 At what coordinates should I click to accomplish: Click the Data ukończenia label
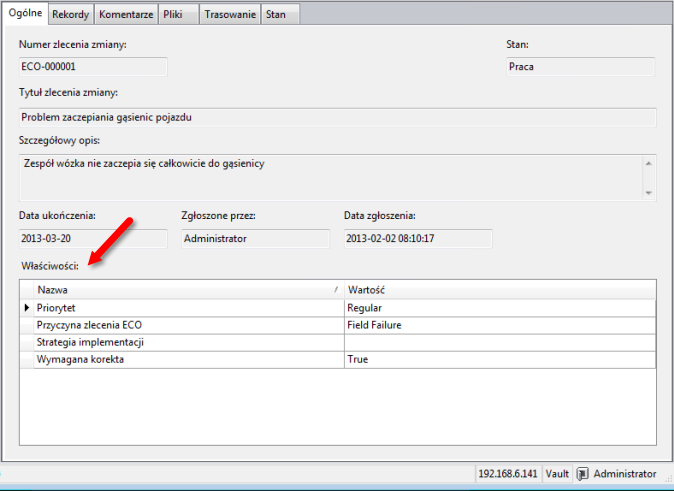tap(57, 216)
